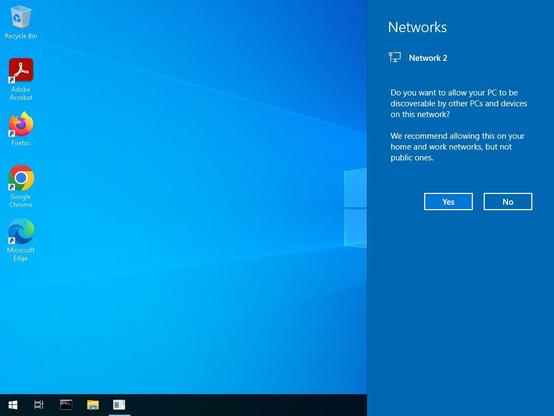Click the Microsoft Edge label text
Image resolution: width=554 pixels, height=416 pixels.
(x=21, y=254)
